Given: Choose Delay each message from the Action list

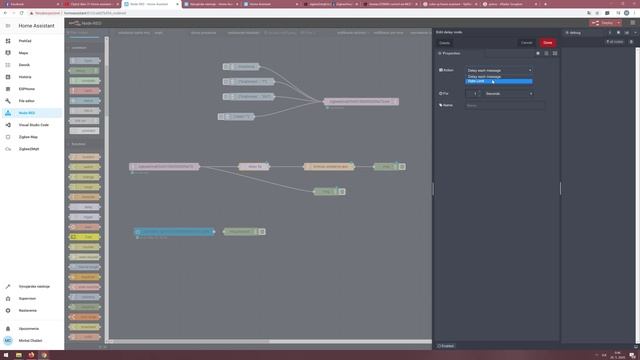Looking at the screenshot, I should [499, 77].
